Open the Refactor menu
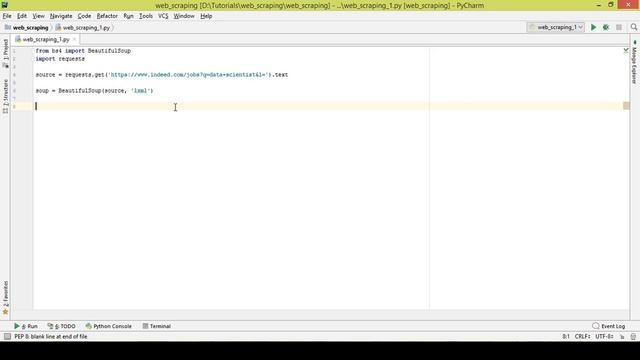 click(107, 16)
